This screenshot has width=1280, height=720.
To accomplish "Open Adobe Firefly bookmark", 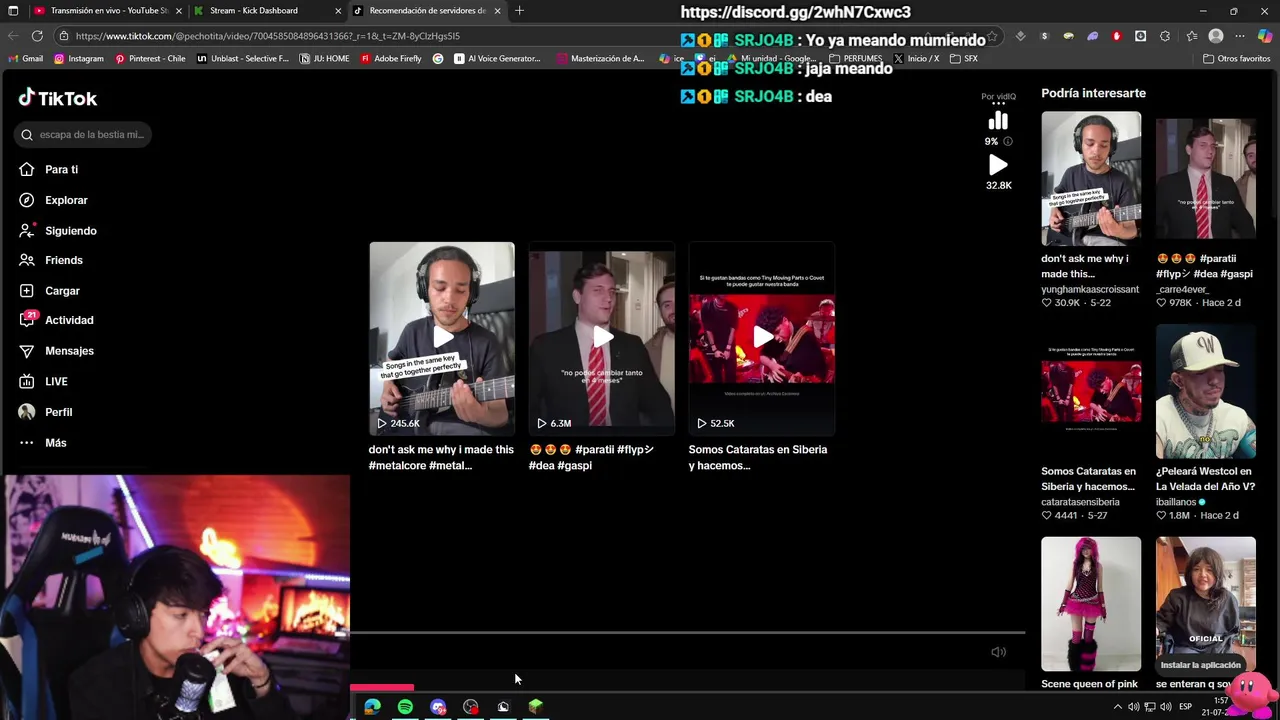I will 391,59.
